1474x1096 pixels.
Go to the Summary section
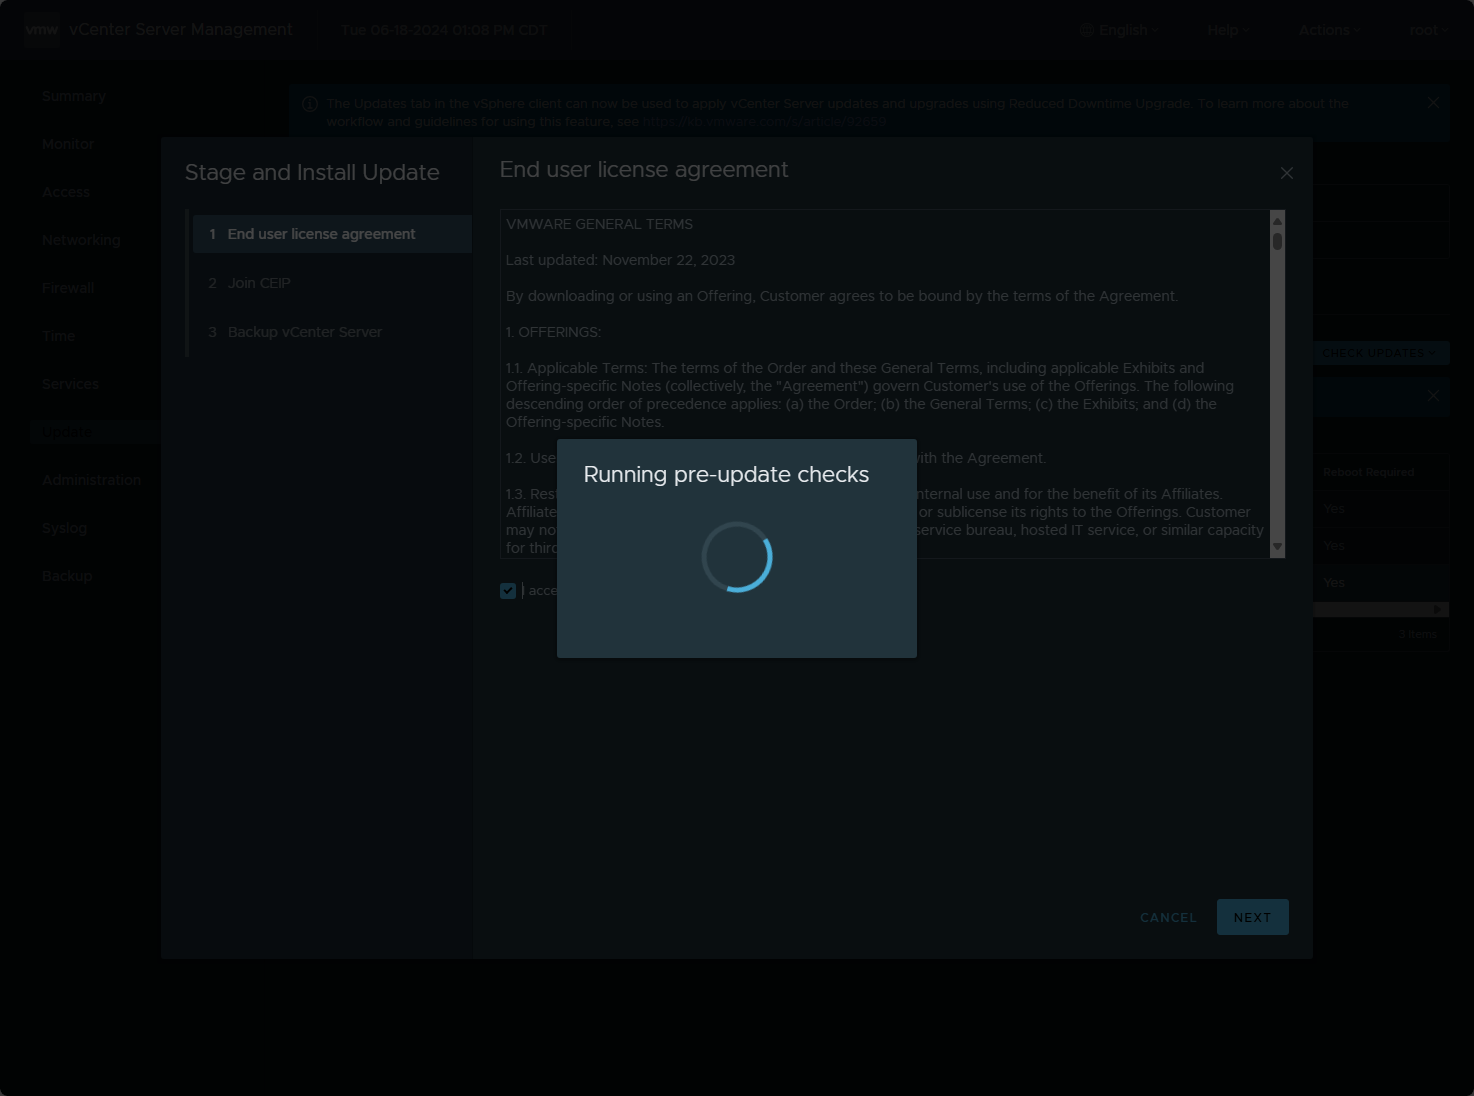[74, 96]
